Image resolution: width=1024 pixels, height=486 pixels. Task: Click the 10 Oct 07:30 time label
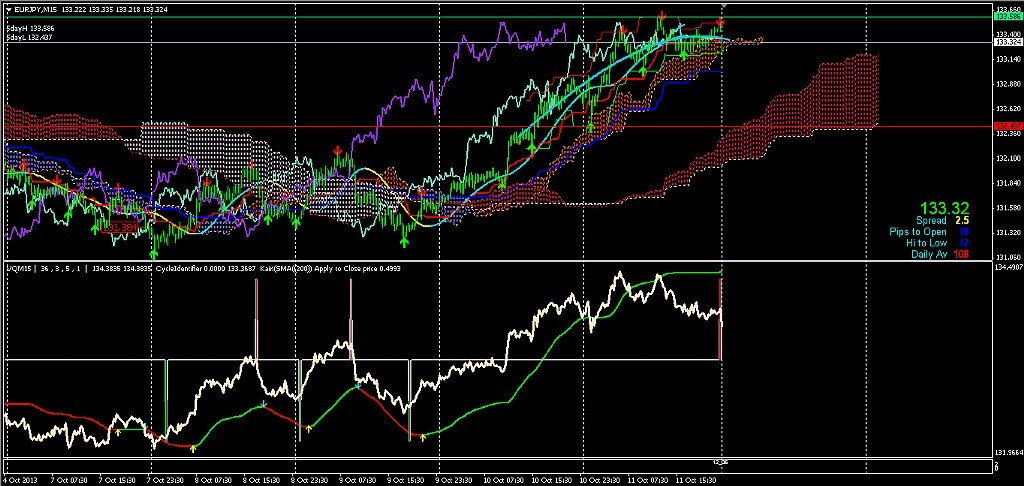coord(502,479)
